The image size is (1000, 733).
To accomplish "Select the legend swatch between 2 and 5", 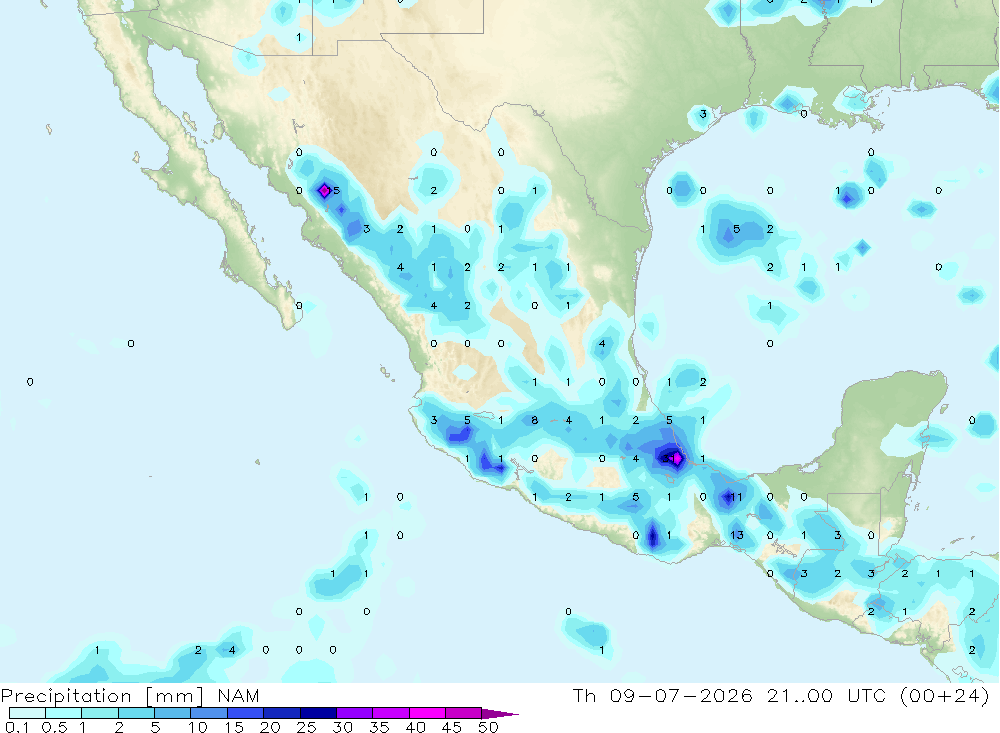I will click(x=136, y=713).
